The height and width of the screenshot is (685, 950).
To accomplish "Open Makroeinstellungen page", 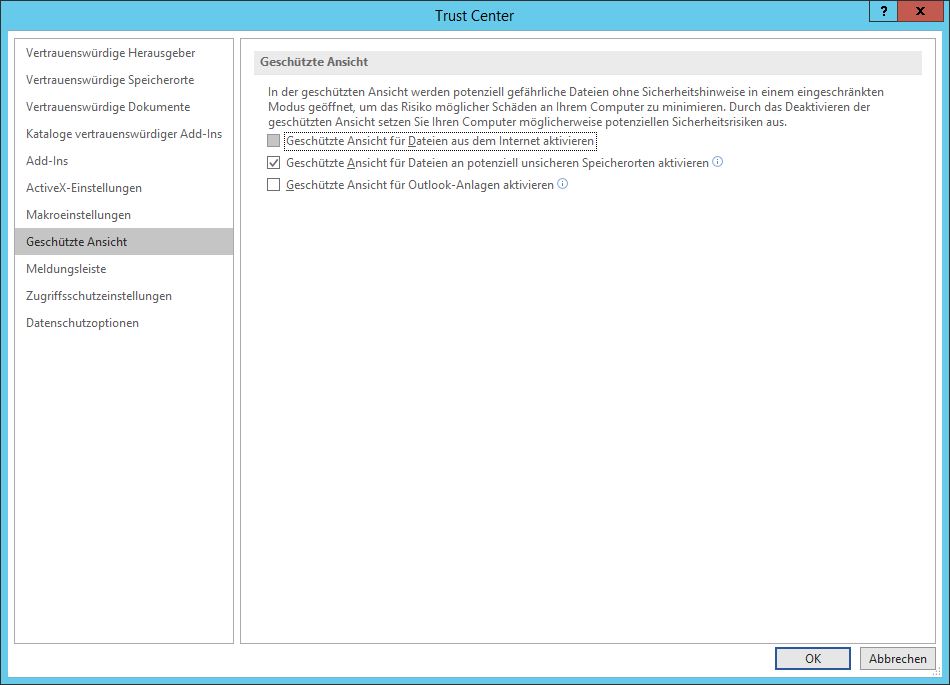I will [78, 215].
